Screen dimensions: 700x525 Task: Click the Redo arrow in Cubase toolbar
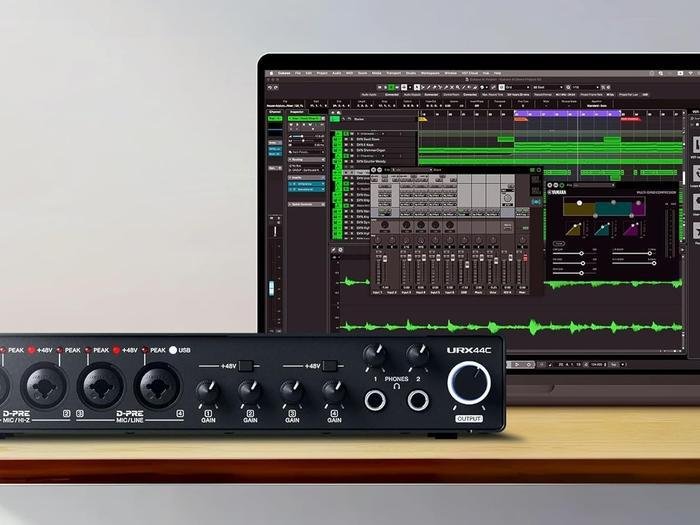[276, 88]
